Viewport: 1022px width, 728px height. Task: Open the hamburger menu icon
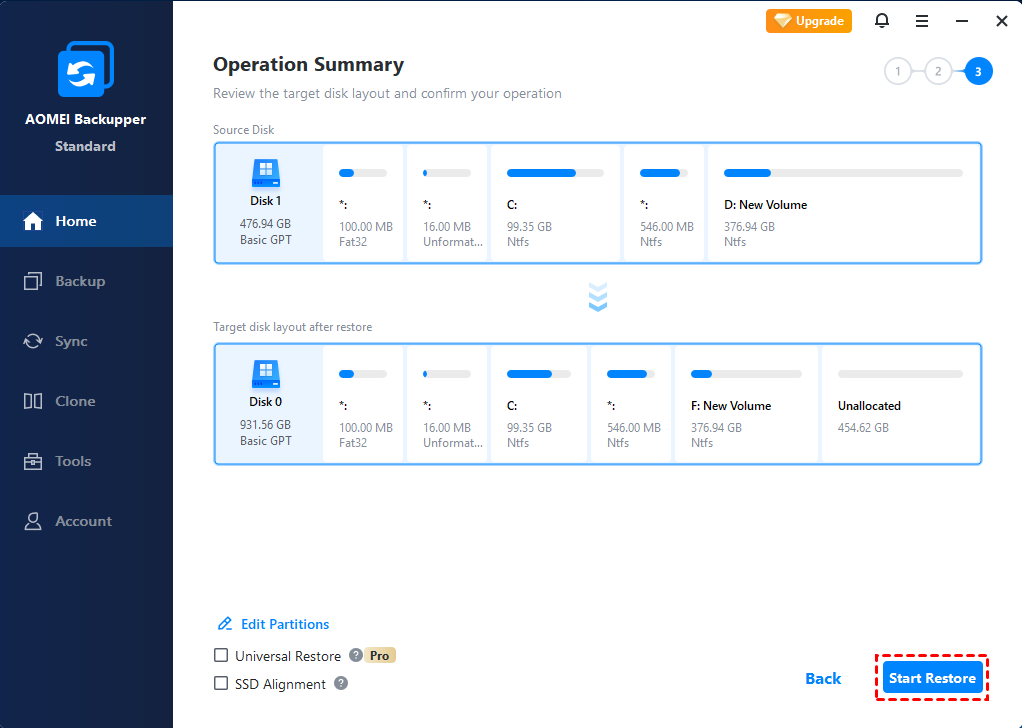(922, 21)
